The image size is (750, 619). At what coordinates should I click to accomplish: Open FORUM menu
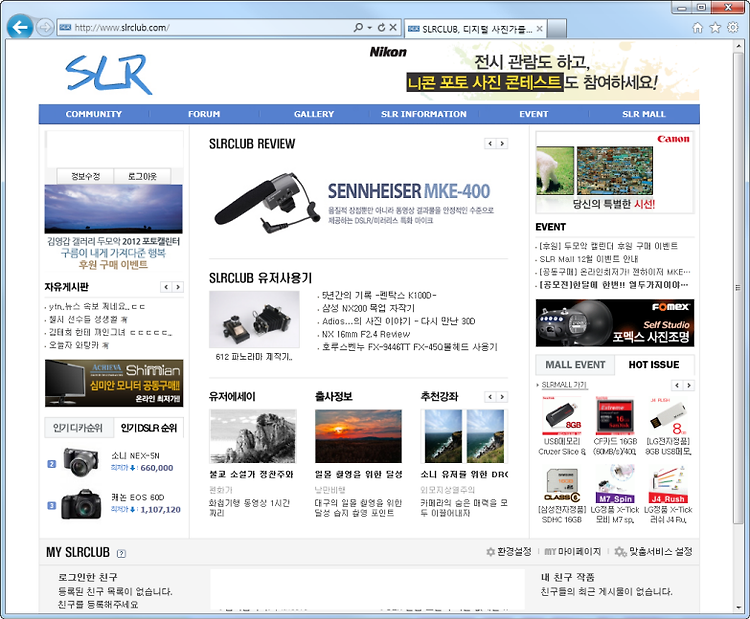[x=204, y=114]
